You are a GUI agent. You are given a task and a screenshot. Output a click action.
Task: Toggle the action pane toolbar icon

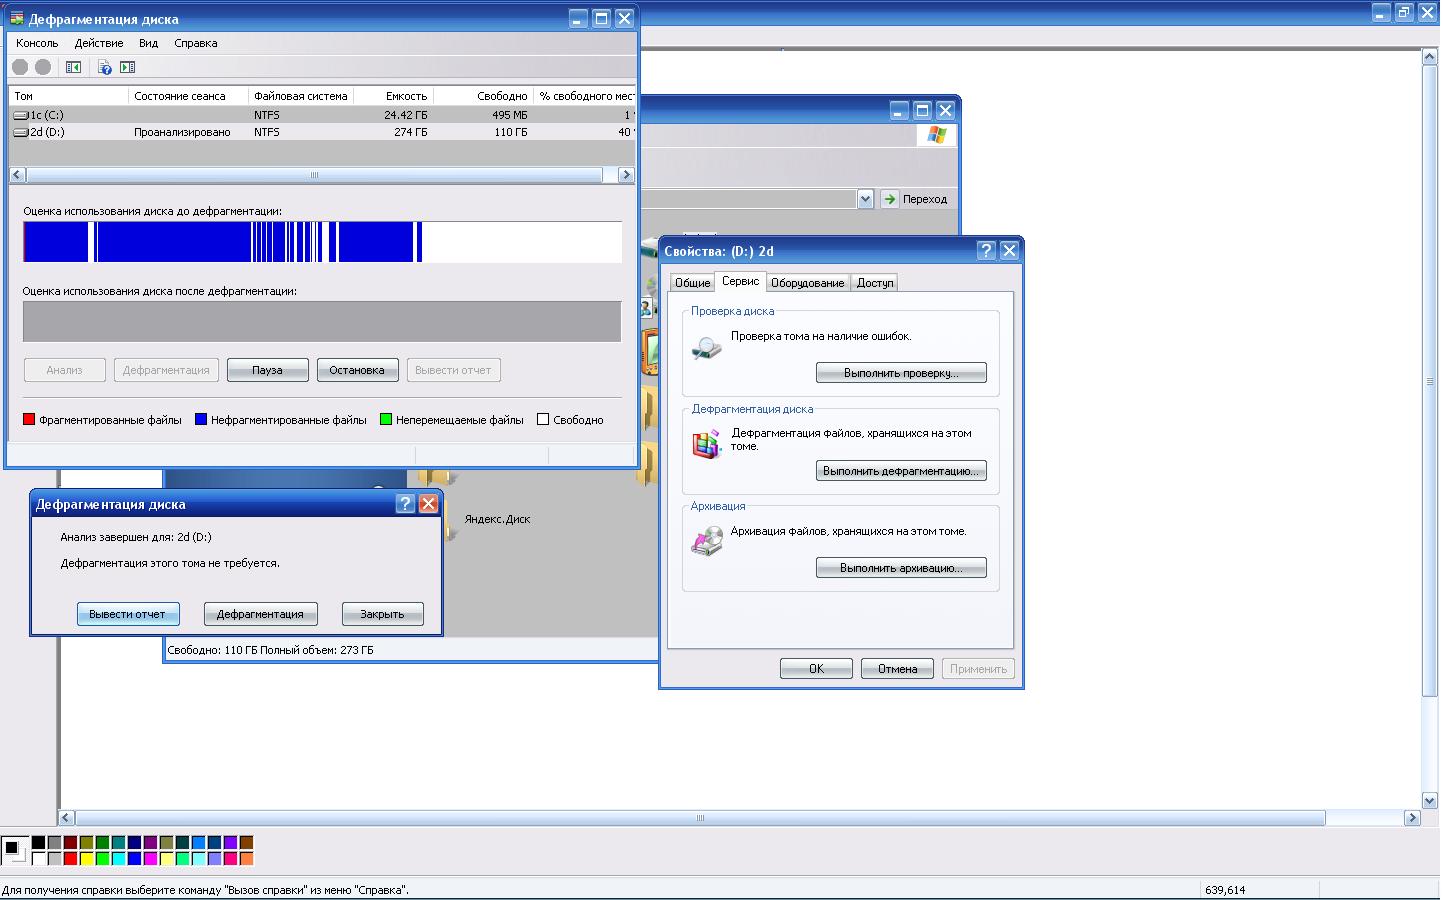pyautogui.click(x=127, y=67)
